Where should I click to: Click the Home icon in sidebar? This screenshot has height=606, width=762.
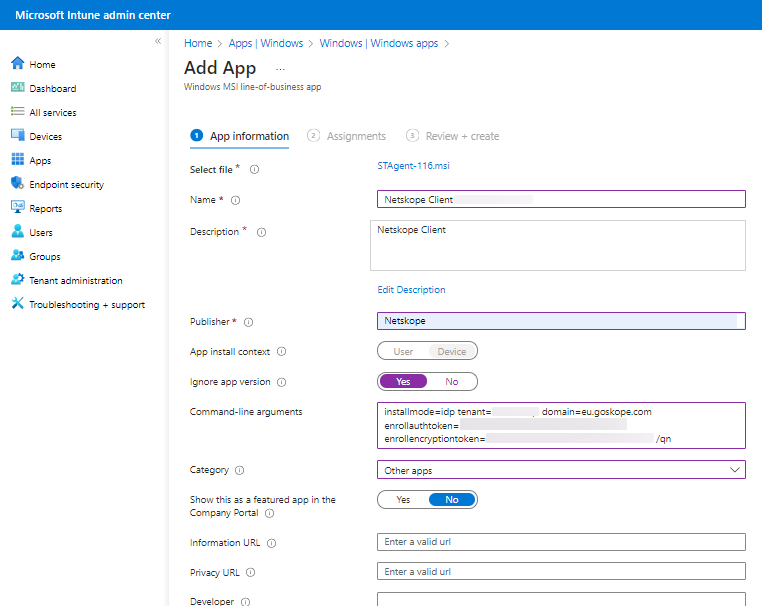pos(17,64)
